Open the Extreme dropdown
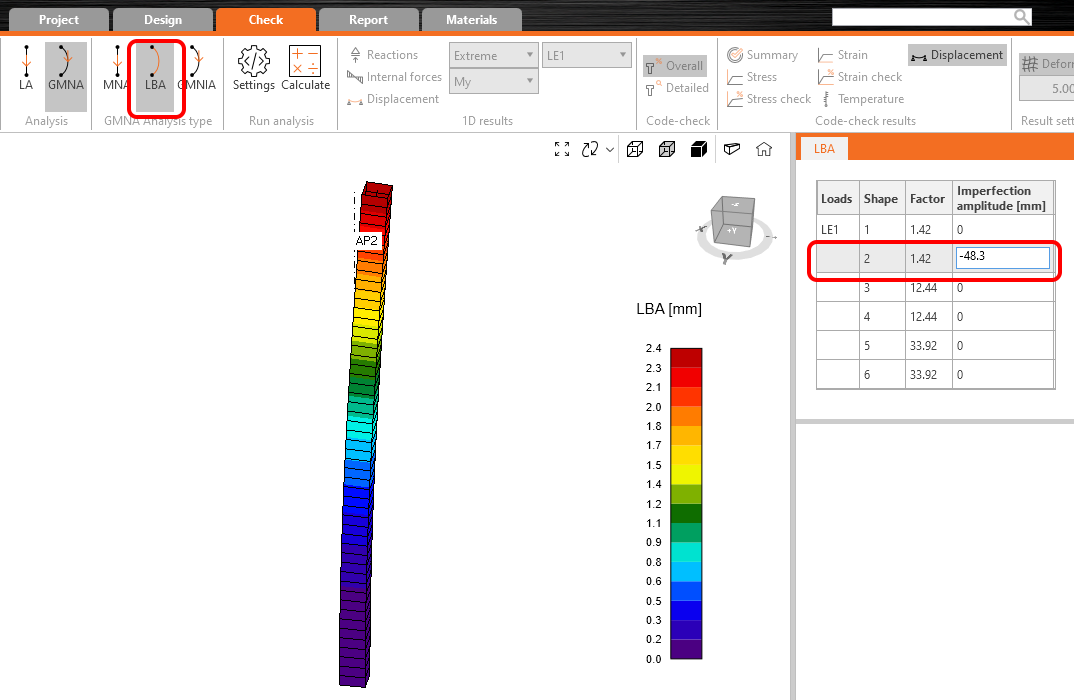This screenshot has height=700, width=1074. point(494,55)
